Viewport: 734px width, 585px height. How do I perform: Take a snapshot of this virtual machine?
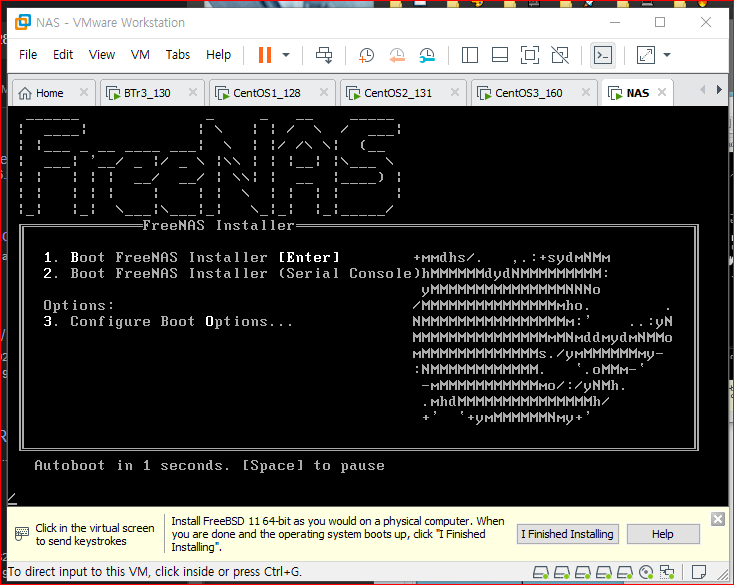tap(366, 55)
